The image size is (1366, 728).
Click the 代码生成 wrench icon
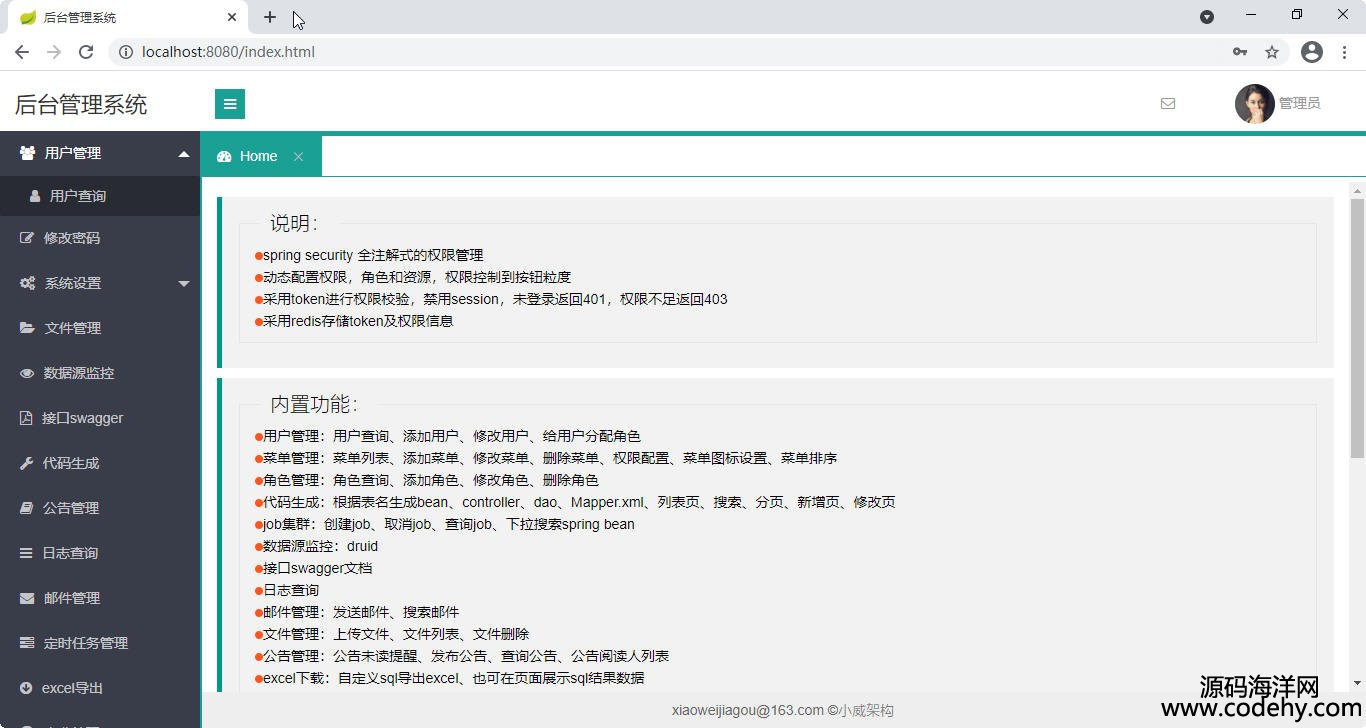click(x=27, y=463)
